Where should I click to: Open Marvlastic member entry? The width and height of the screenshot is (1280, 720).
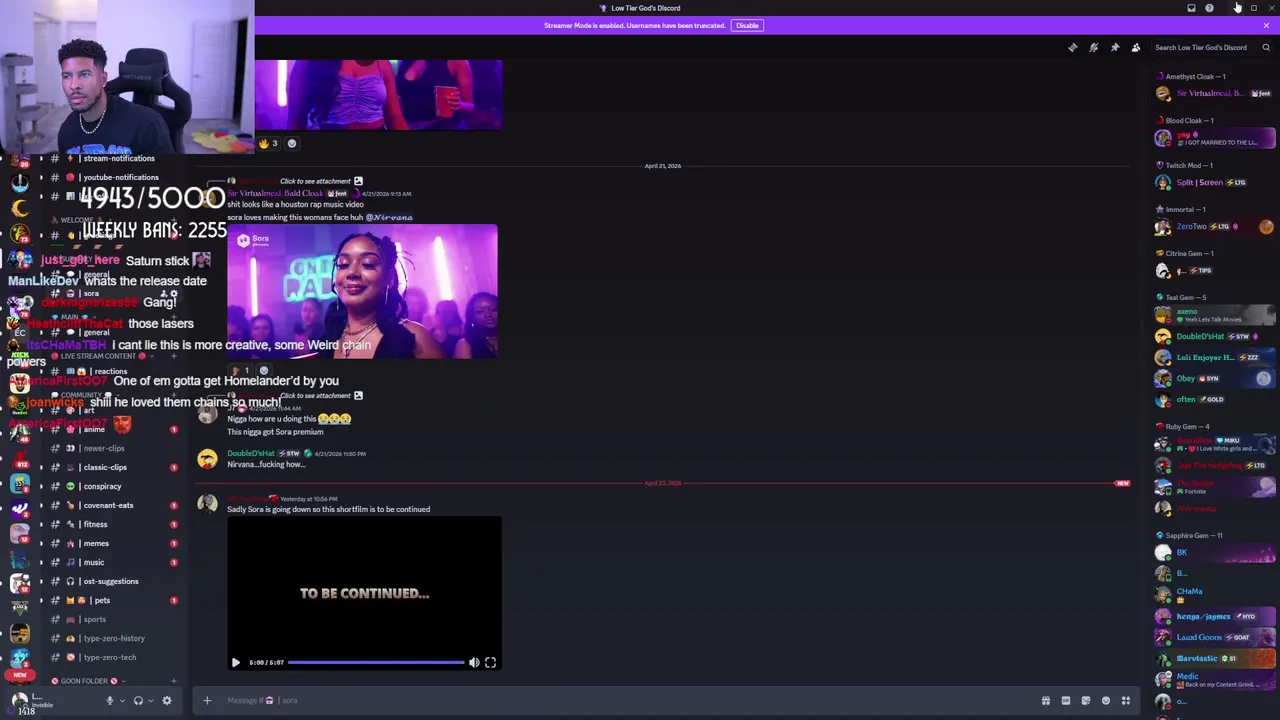(x=1215, y=658)
